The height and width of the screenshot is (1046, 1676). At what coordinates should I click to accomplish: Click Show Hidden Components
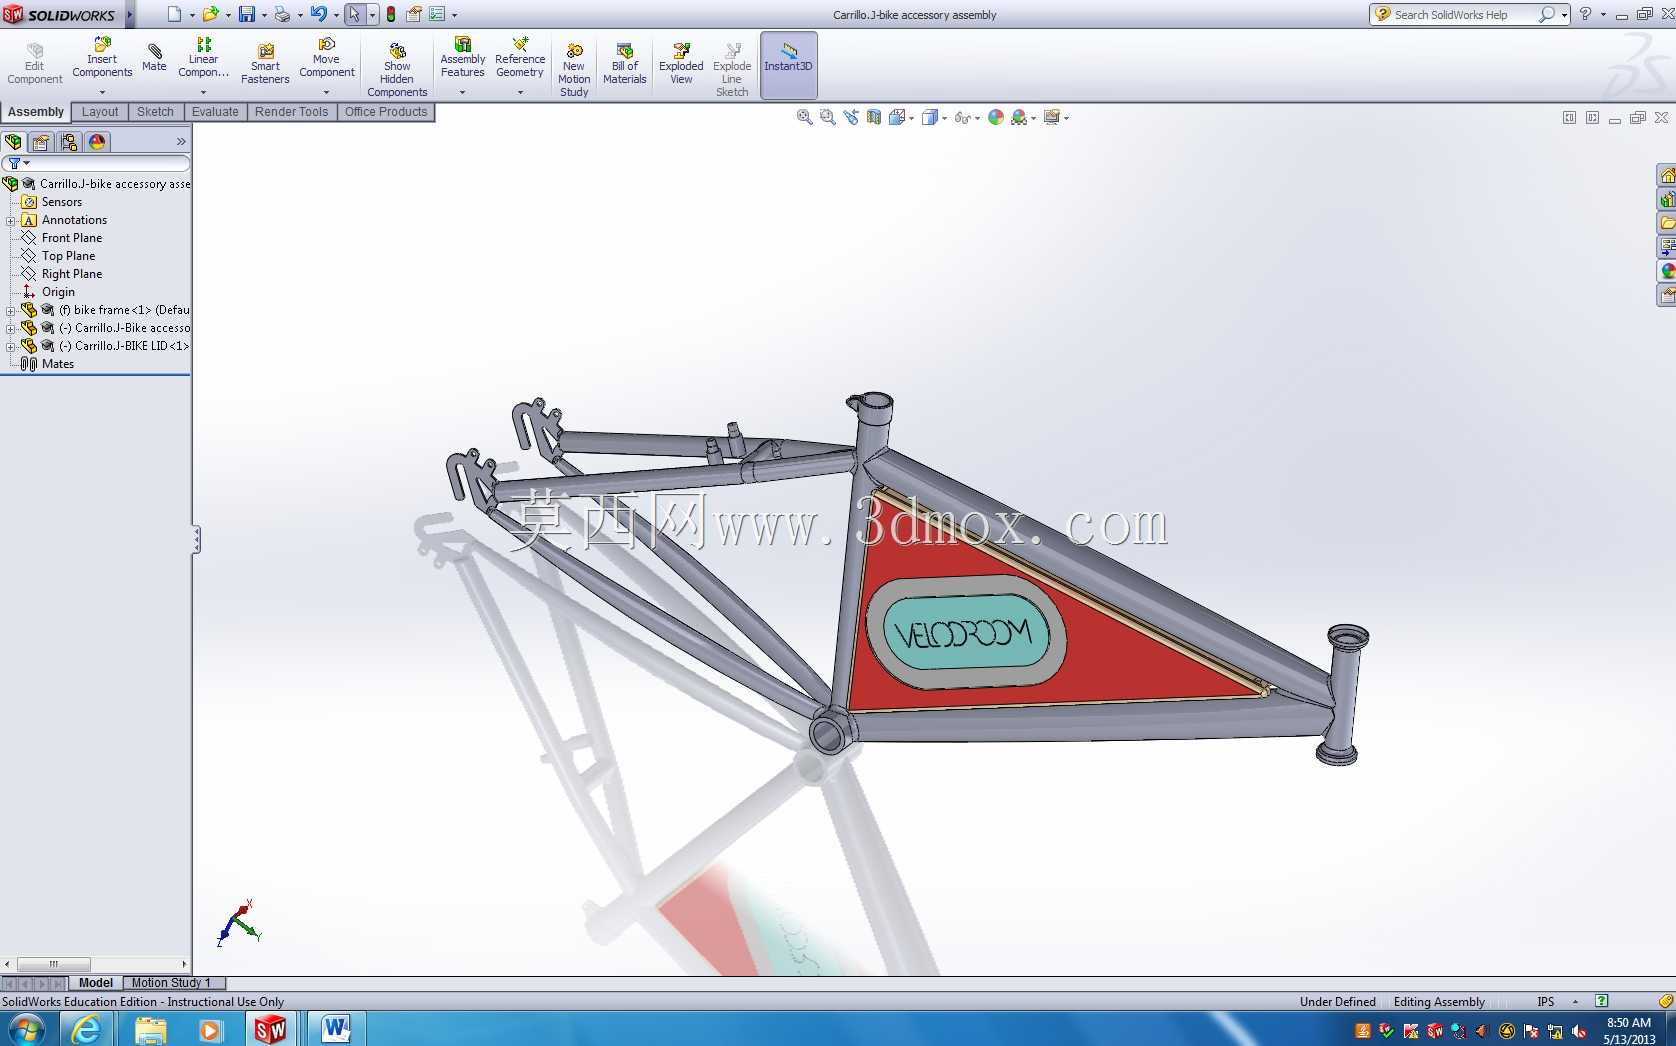(x=397, y=70)
